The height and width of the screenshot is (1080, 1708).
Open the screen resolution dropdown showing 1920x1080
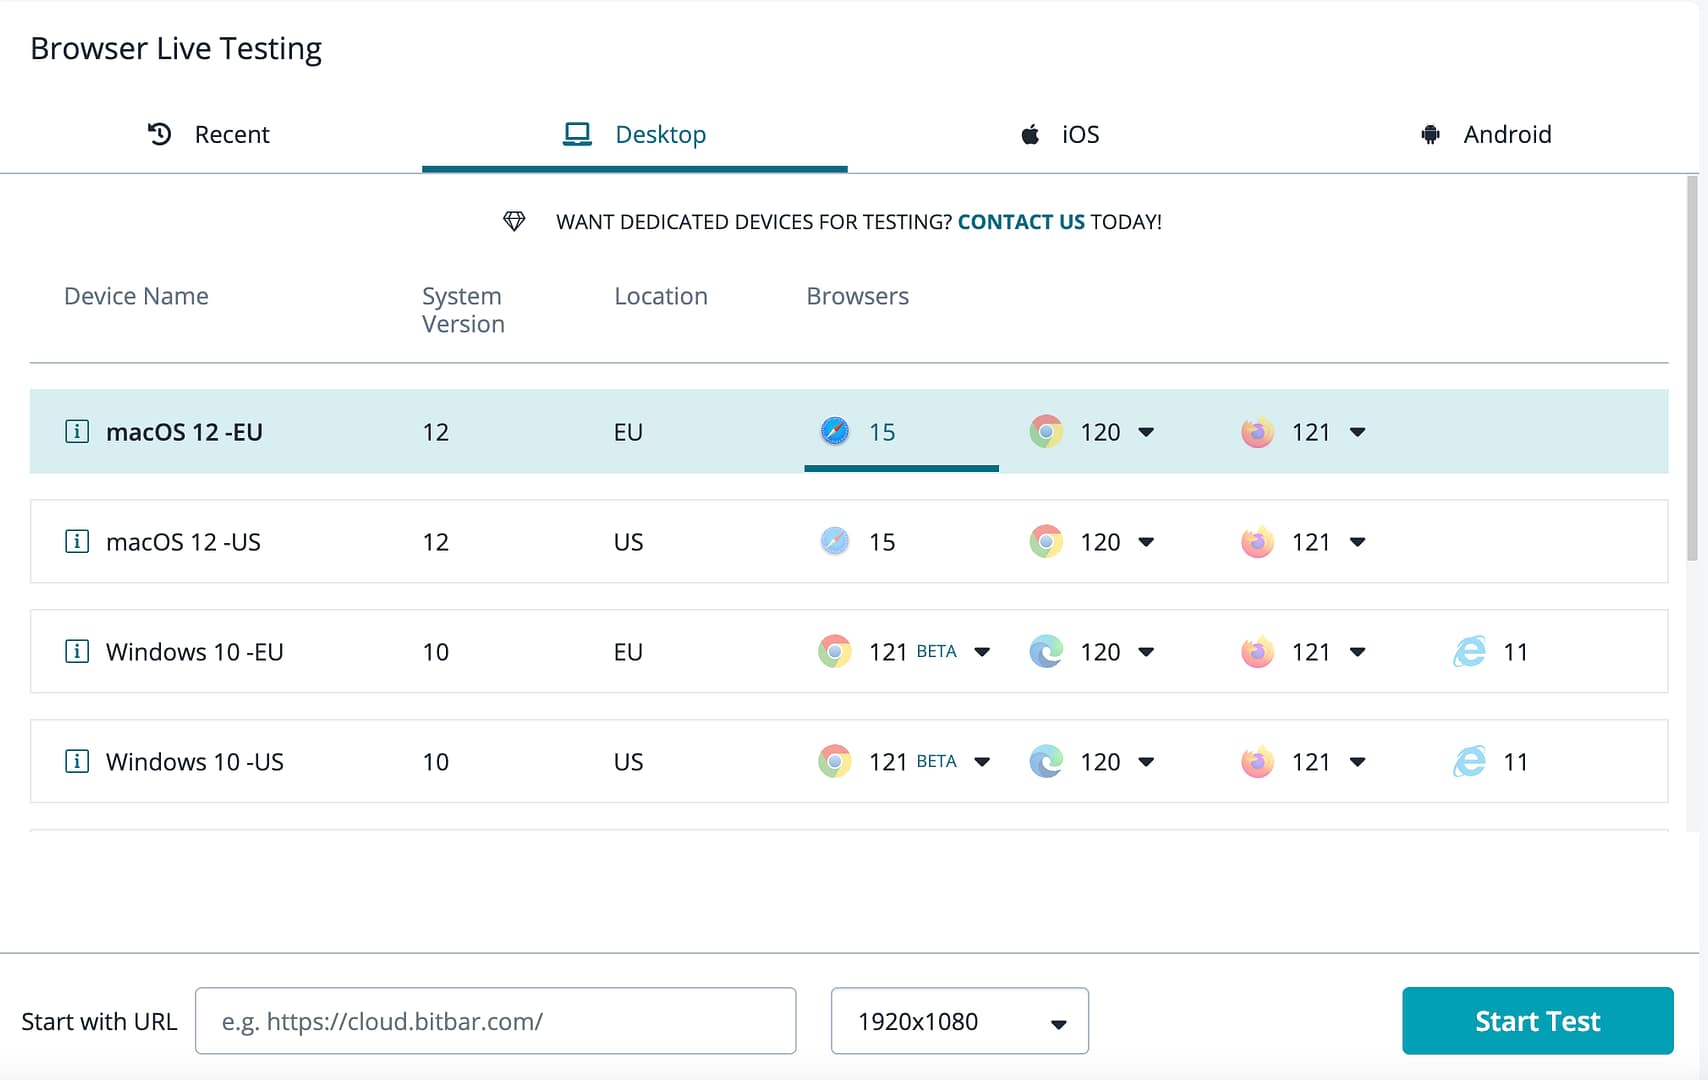[x=958, y=1021]
